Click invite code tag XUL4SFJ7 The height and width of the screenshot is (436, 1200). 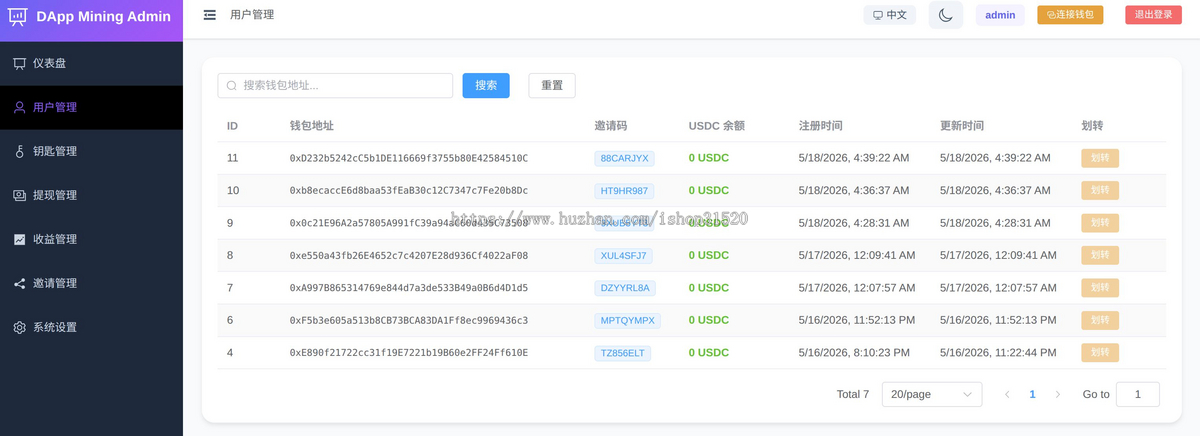pyautogui.click(x=623, y=255)
